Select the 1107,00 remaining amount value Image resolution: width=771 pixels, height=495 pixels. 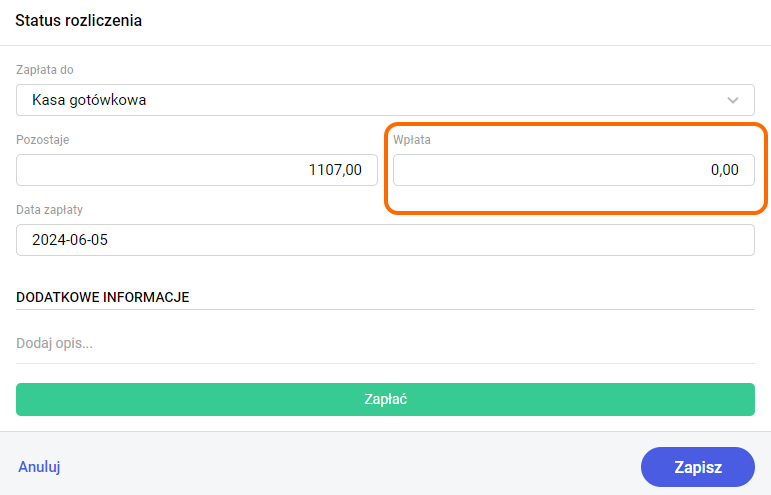point(335,170)
